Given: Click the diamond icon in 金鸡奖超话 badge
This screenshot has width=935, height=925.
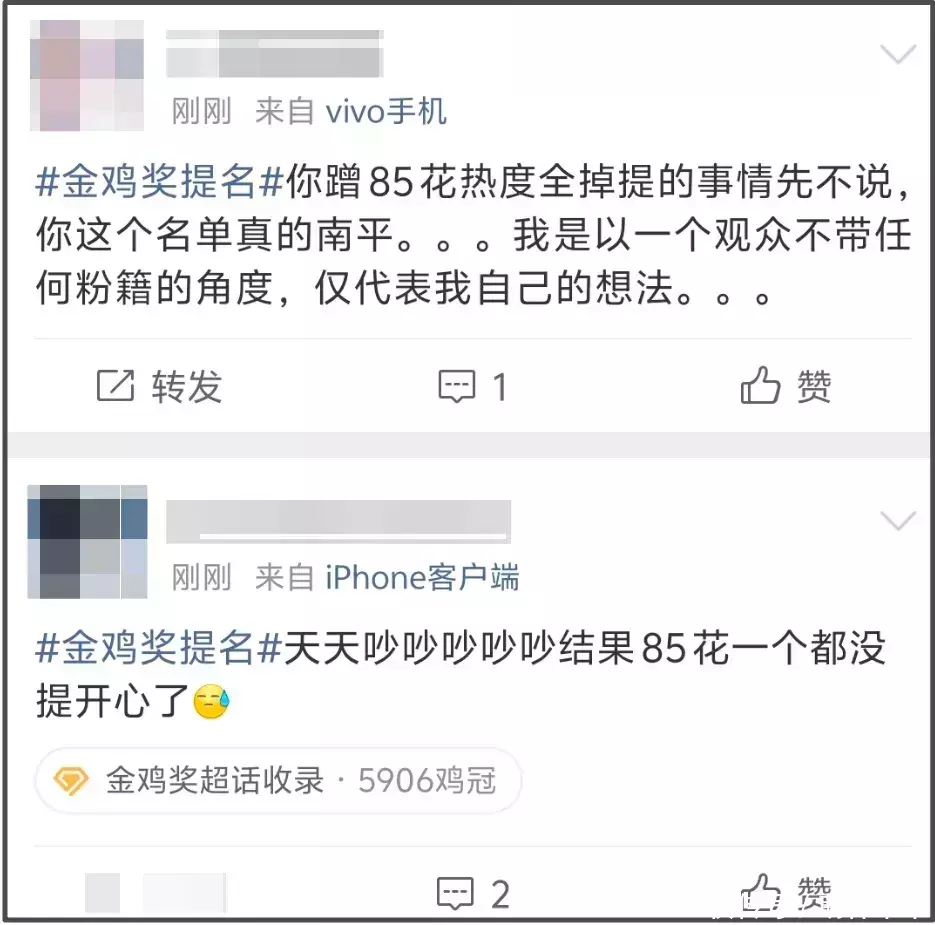Looking at the screenshot, I should coord(71,780).
